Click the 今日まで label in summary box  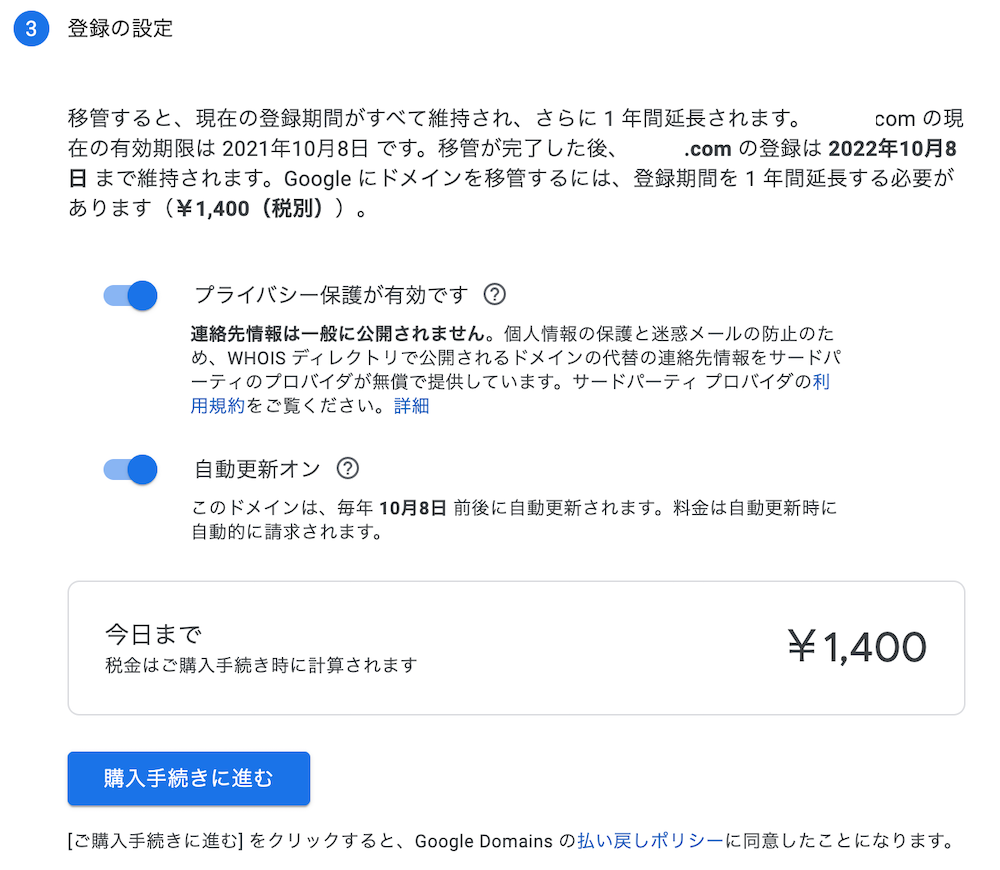(x=154, y=634)
